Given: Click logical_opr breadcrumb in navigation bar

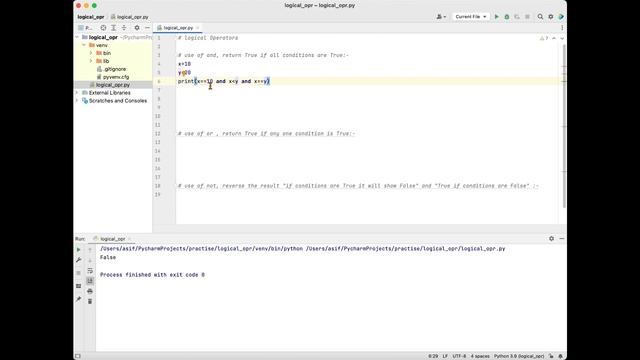Looking at the screenshot, I should coord(91,17).
